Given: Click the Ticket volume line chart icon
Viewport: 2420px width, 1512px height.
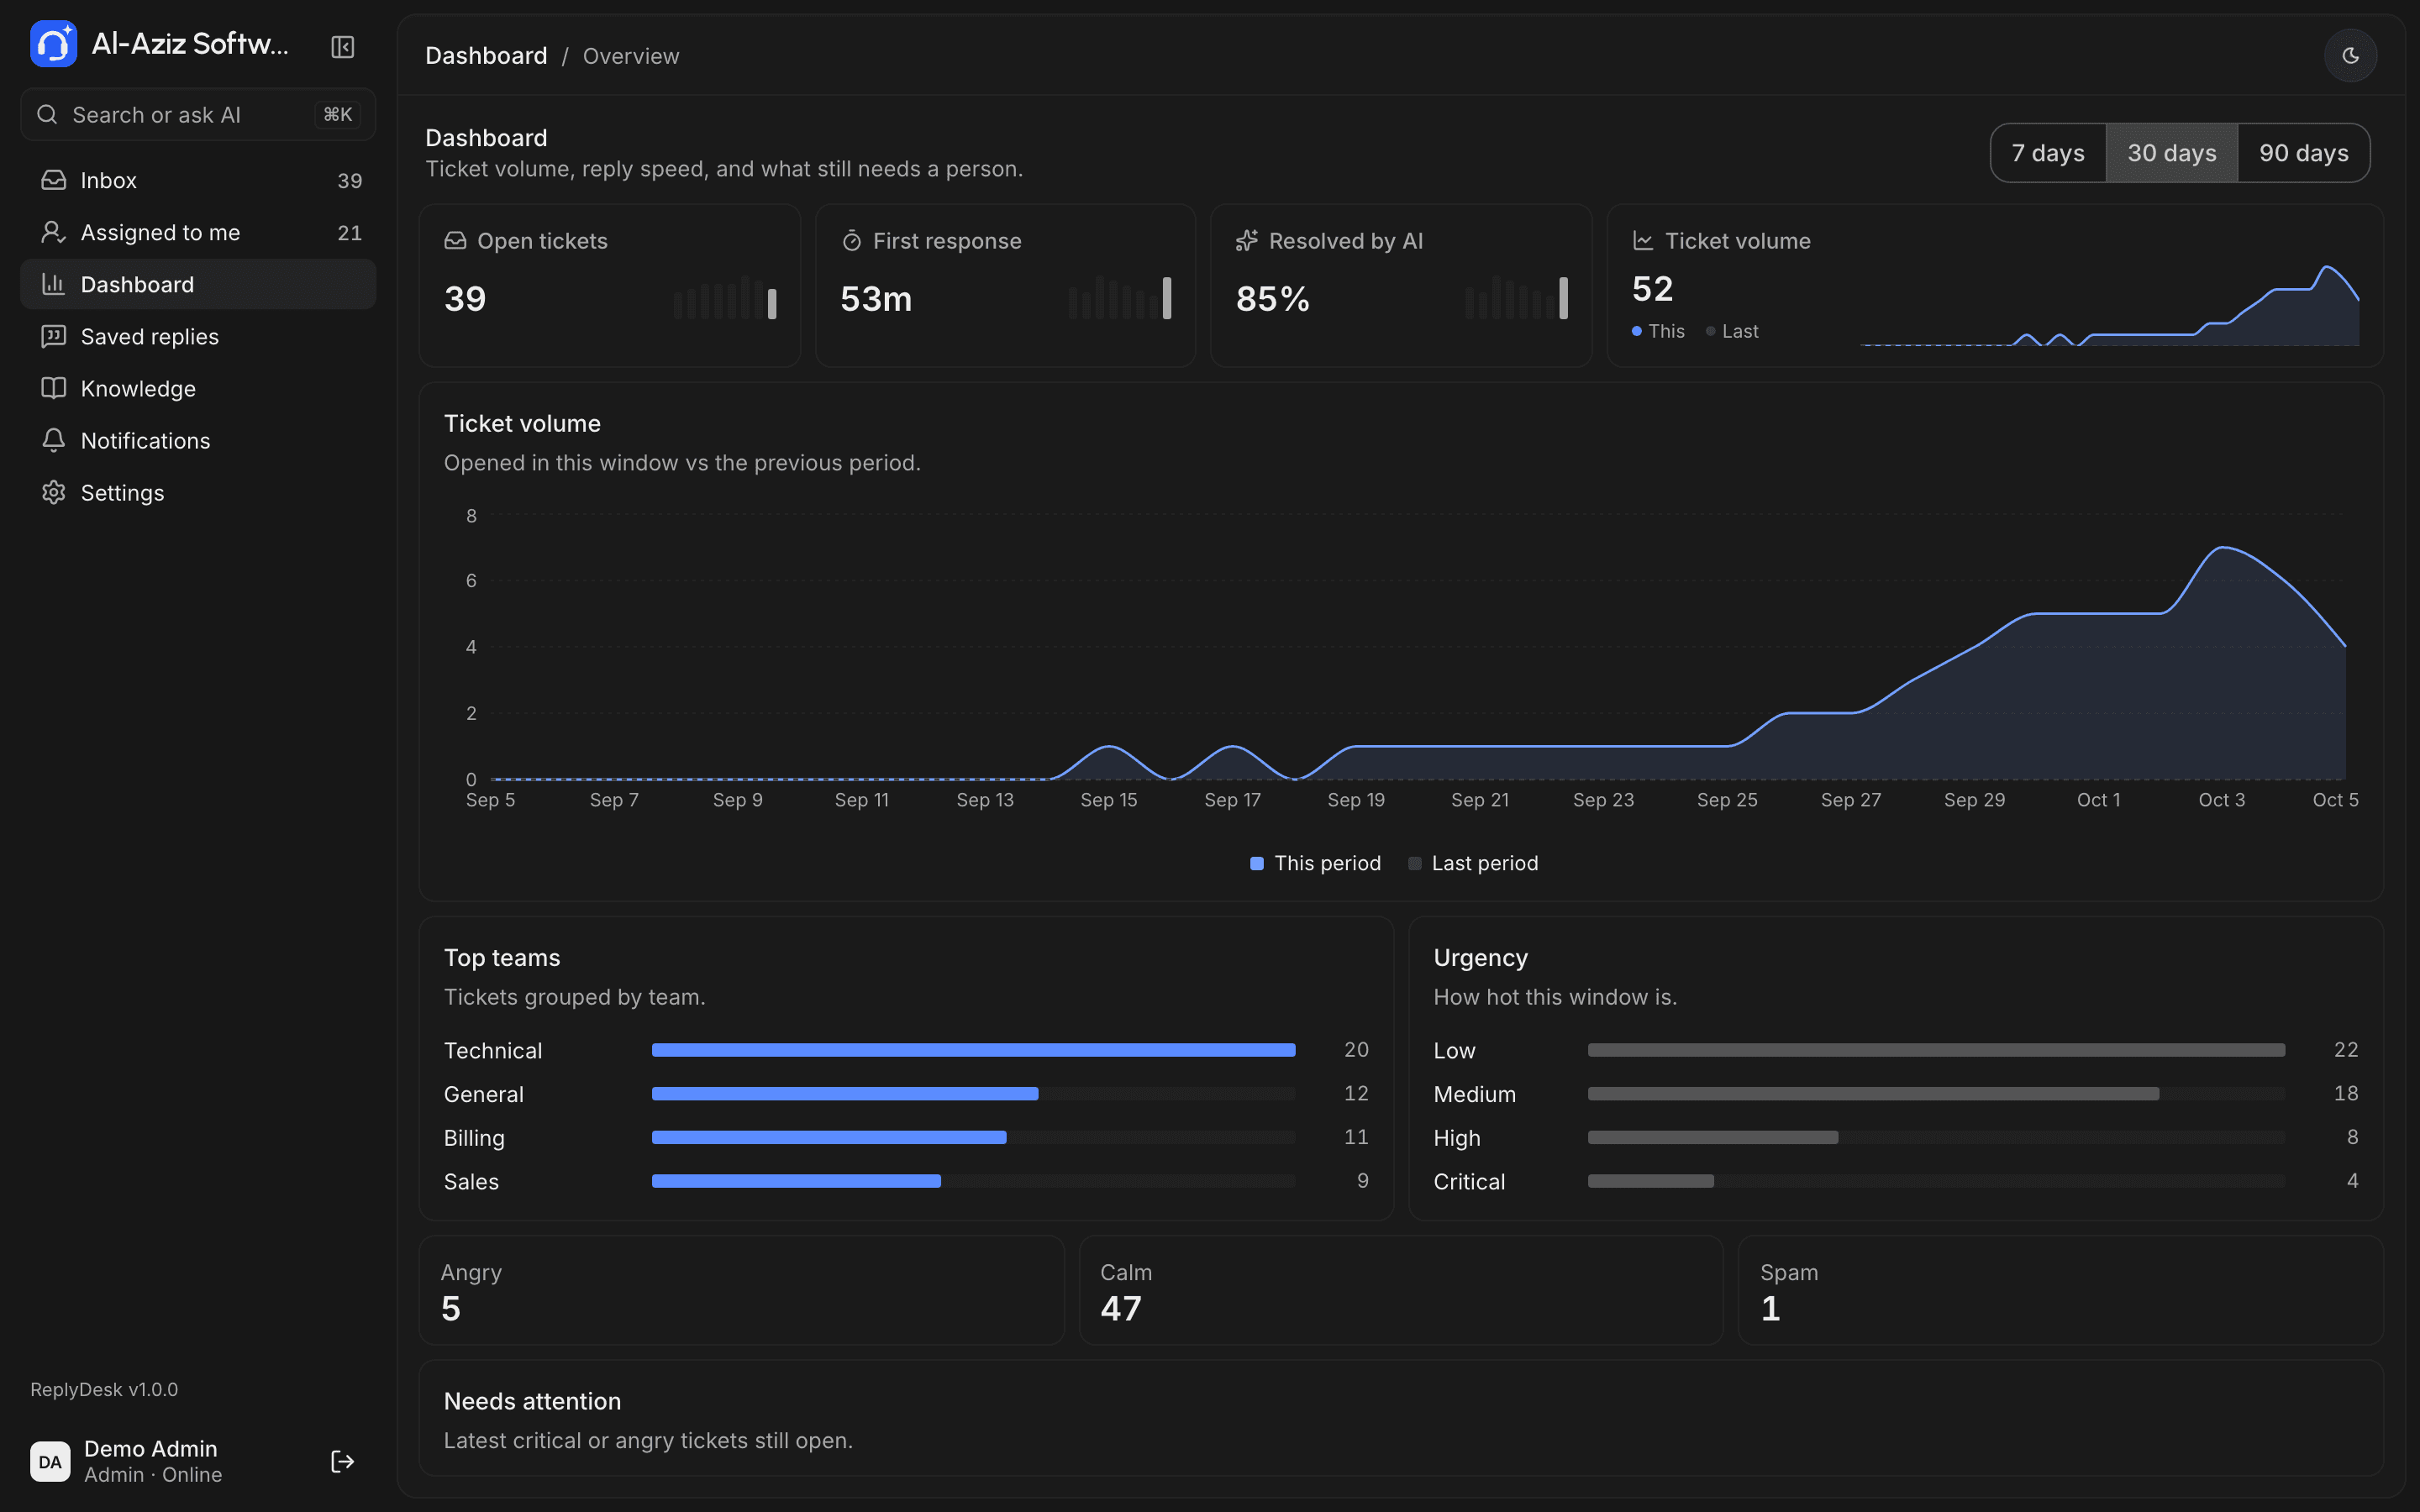Looking at the screenshot, I should click(1643, 241).
